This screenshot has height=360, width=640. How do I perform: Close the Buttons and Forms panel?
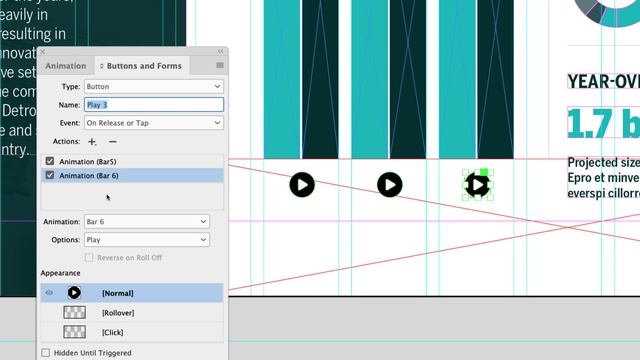[x=43, y=51]
